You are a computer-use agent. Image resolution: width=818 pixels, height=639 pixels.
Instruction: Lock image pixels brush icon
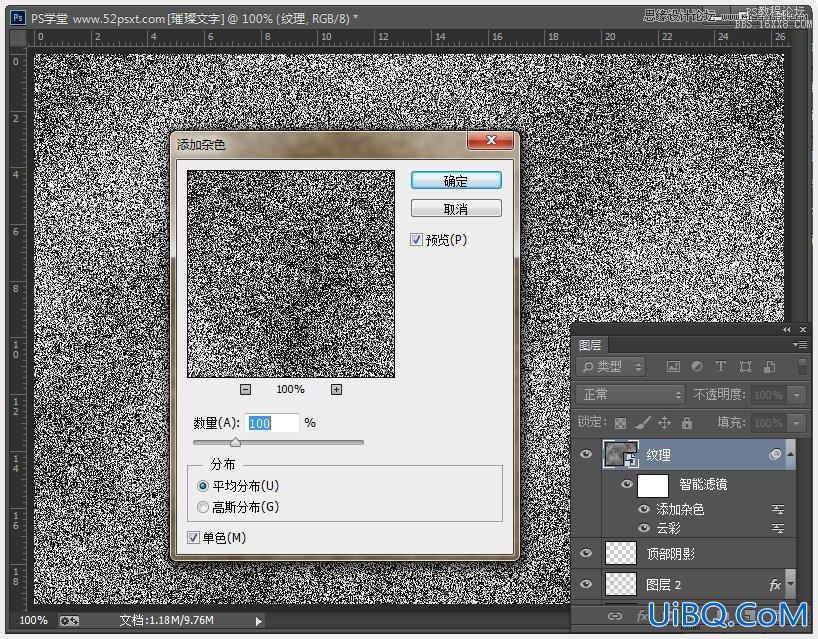pyautogui.click(x=643, y=423)
